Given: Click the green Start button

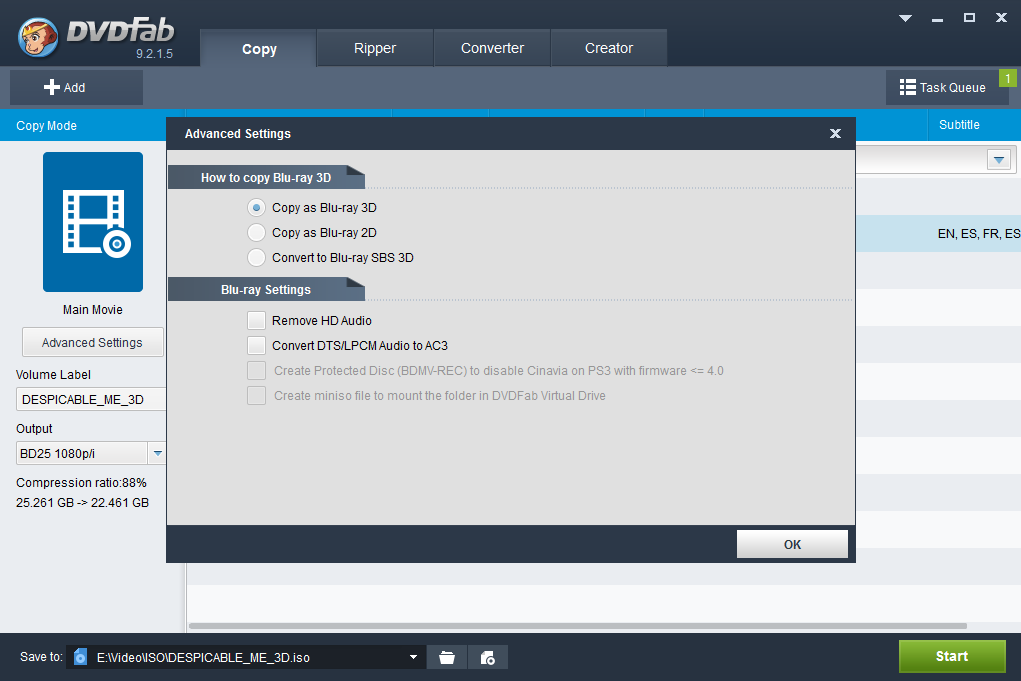Looking at the screenshot, I should coord(952,656).
